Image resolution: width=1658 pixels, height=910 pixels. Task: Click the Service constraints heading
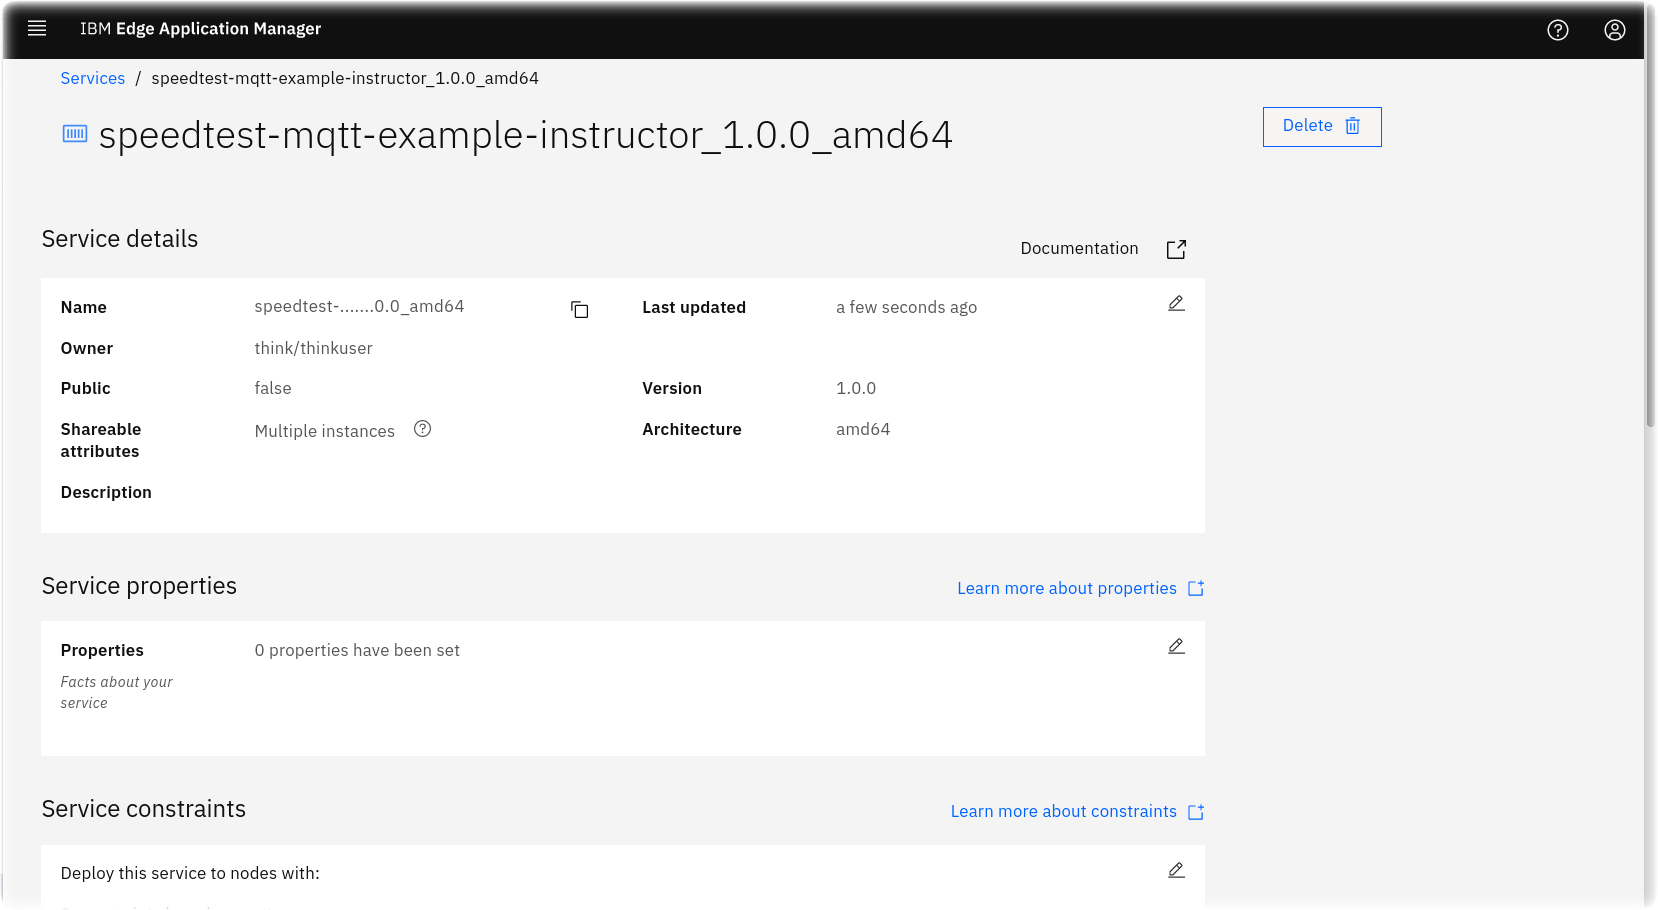(144, 809)
